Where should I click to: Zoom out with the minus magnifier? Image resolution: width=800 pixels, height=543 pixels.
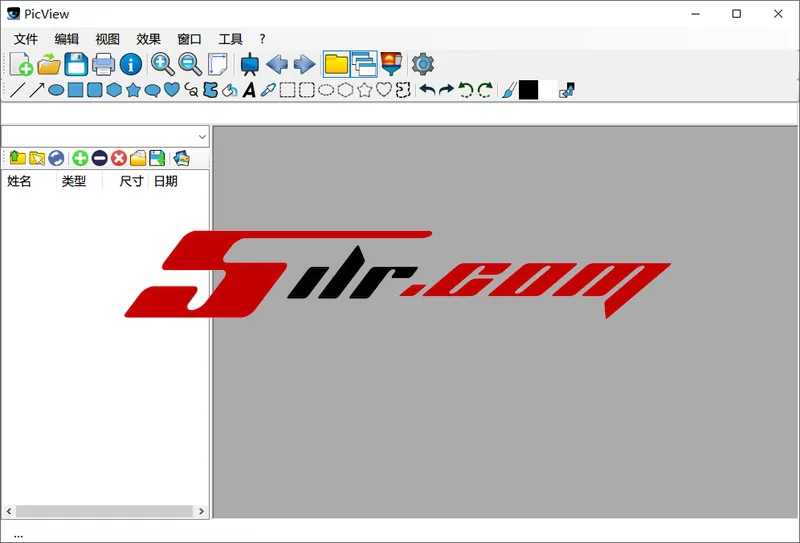[x=190, y=64]
